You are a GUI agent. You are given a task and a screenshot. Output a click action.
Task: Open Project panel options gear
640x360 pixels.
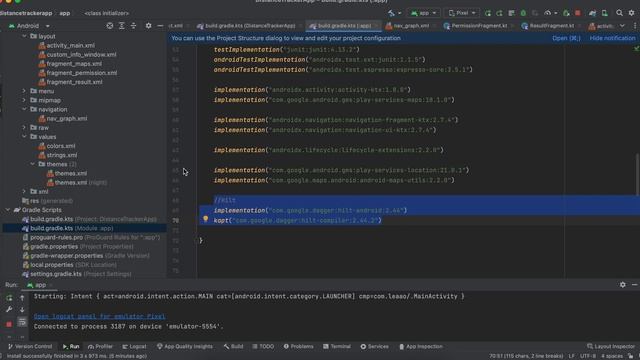[148, 26]
